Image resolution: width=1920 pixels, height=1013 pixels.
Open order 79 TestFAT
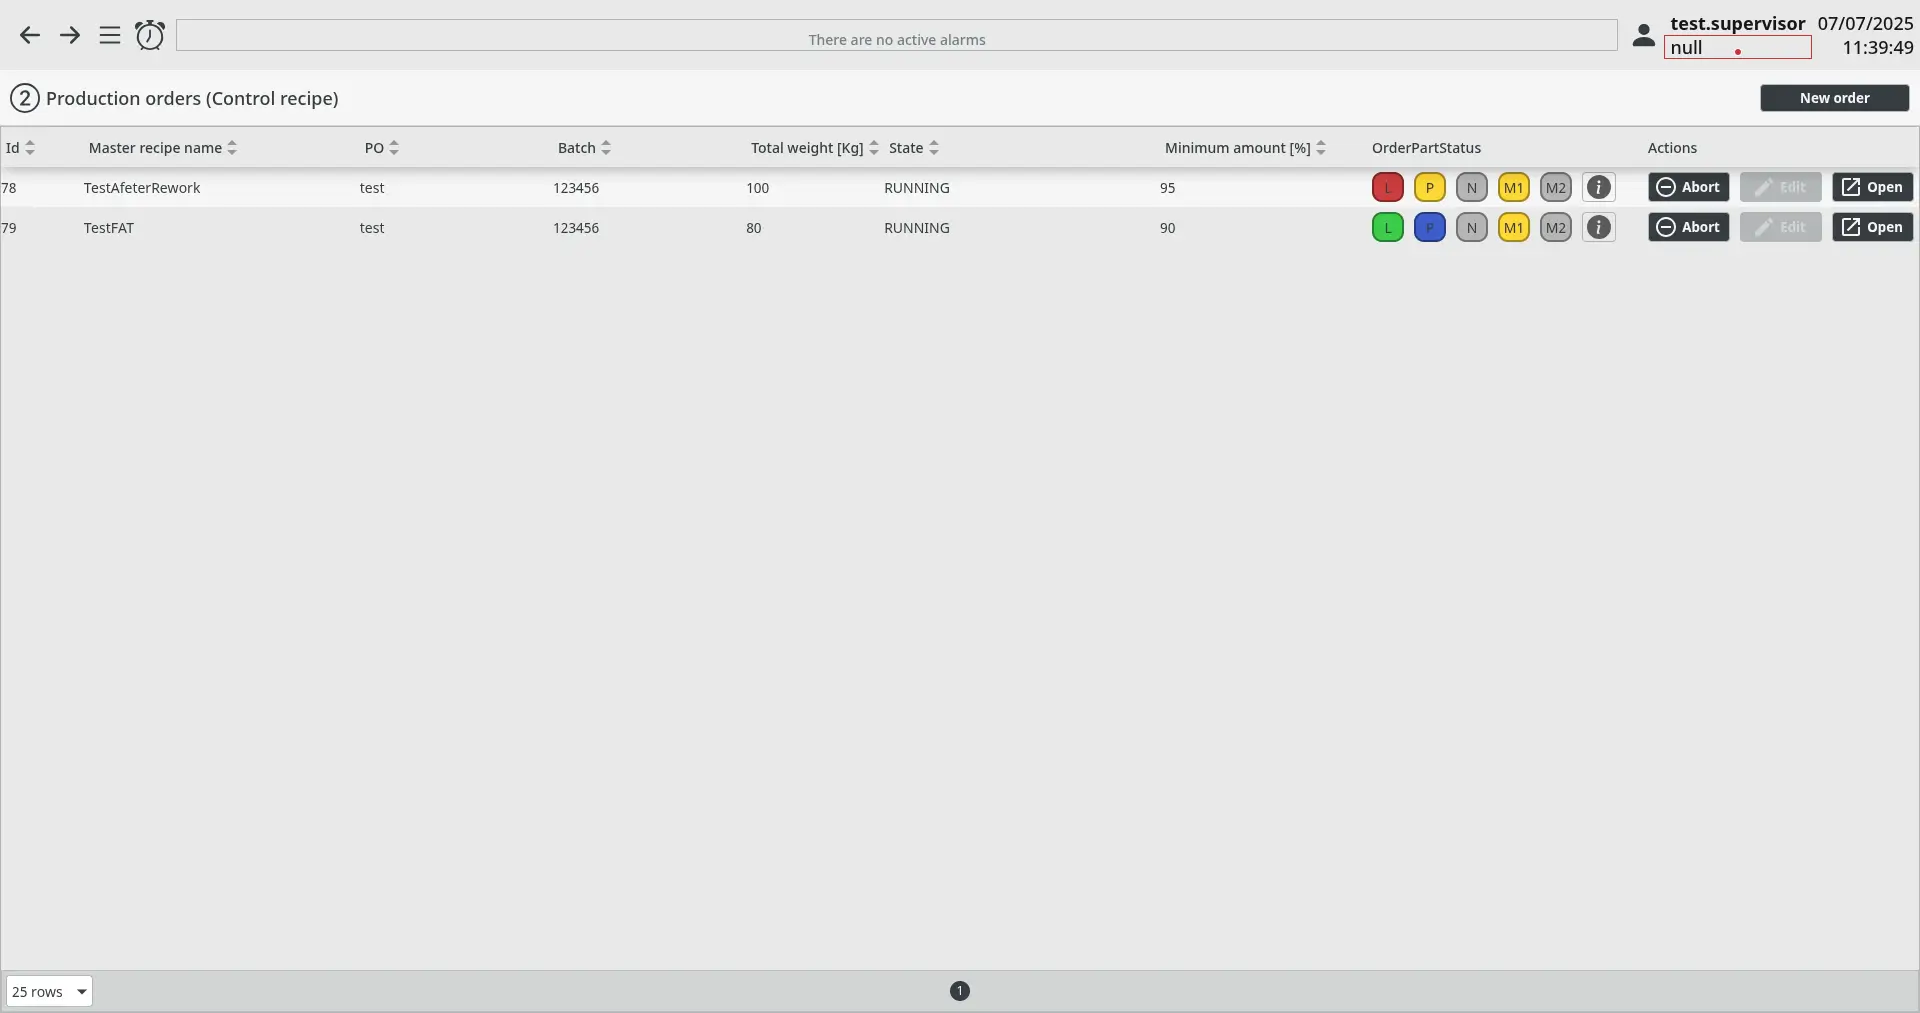click(x=1873, y=228)
